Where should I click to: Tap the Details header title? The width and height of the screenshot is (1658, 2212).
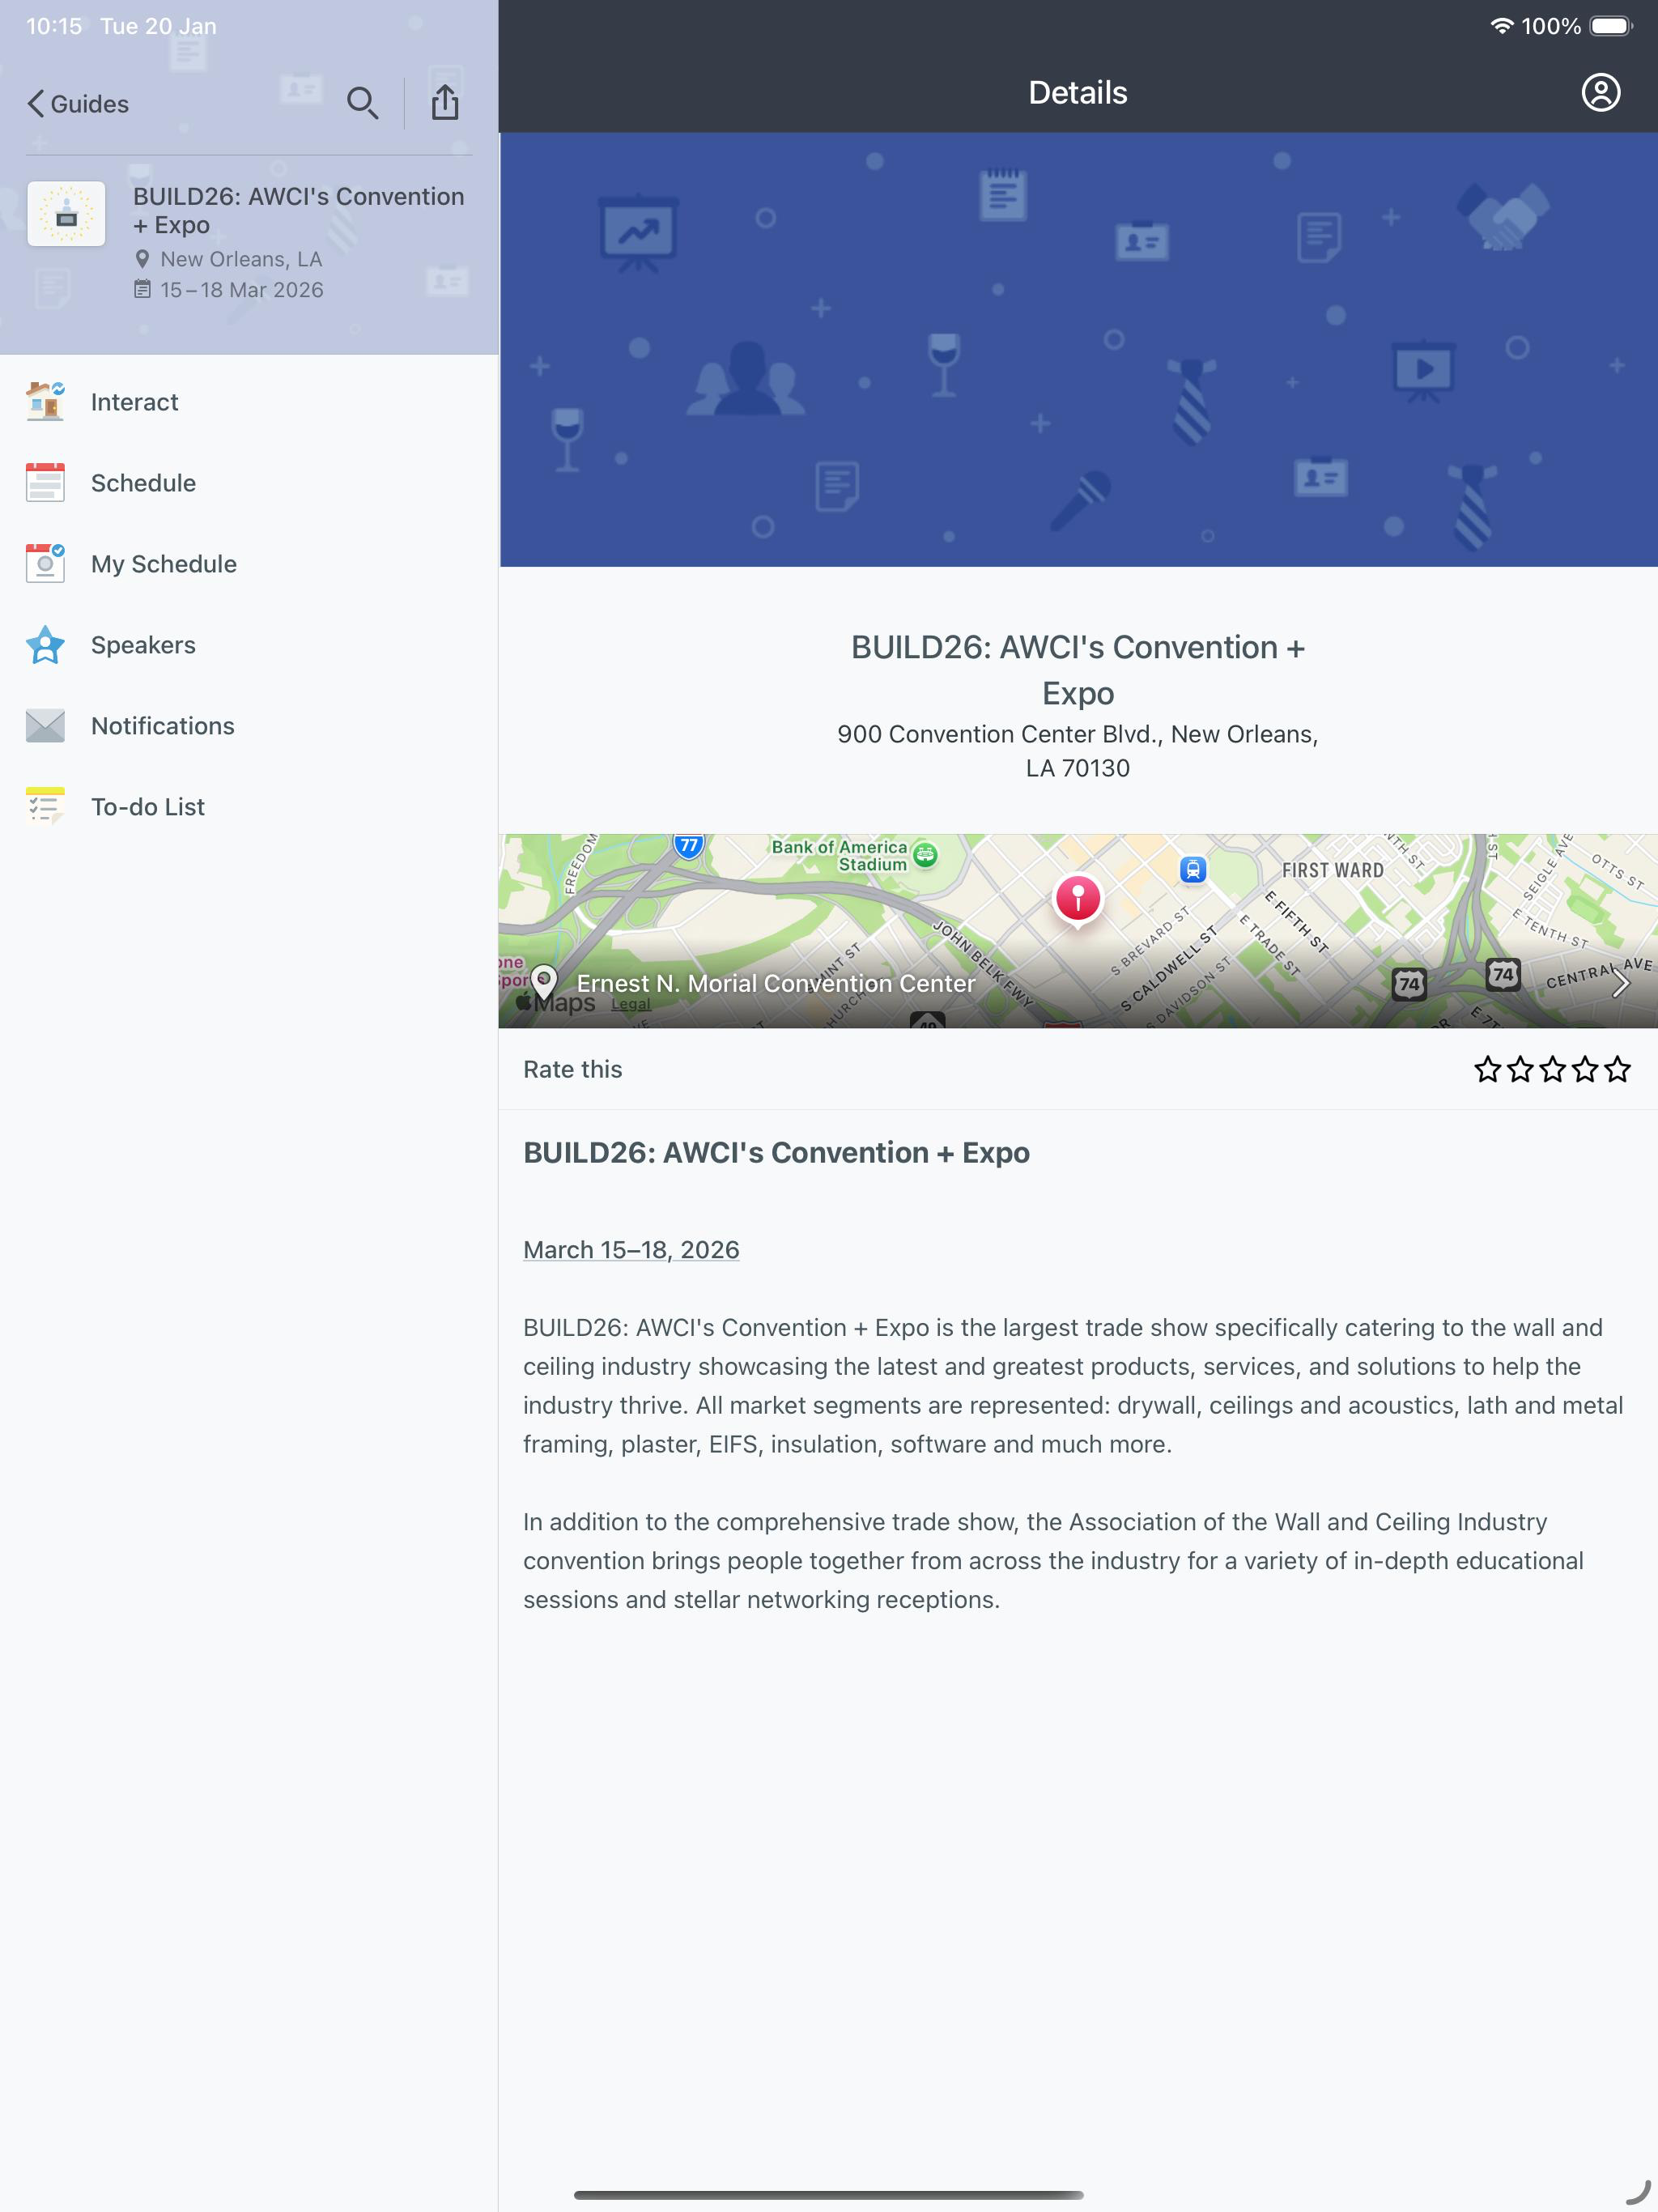click(x=1078, y=93)
